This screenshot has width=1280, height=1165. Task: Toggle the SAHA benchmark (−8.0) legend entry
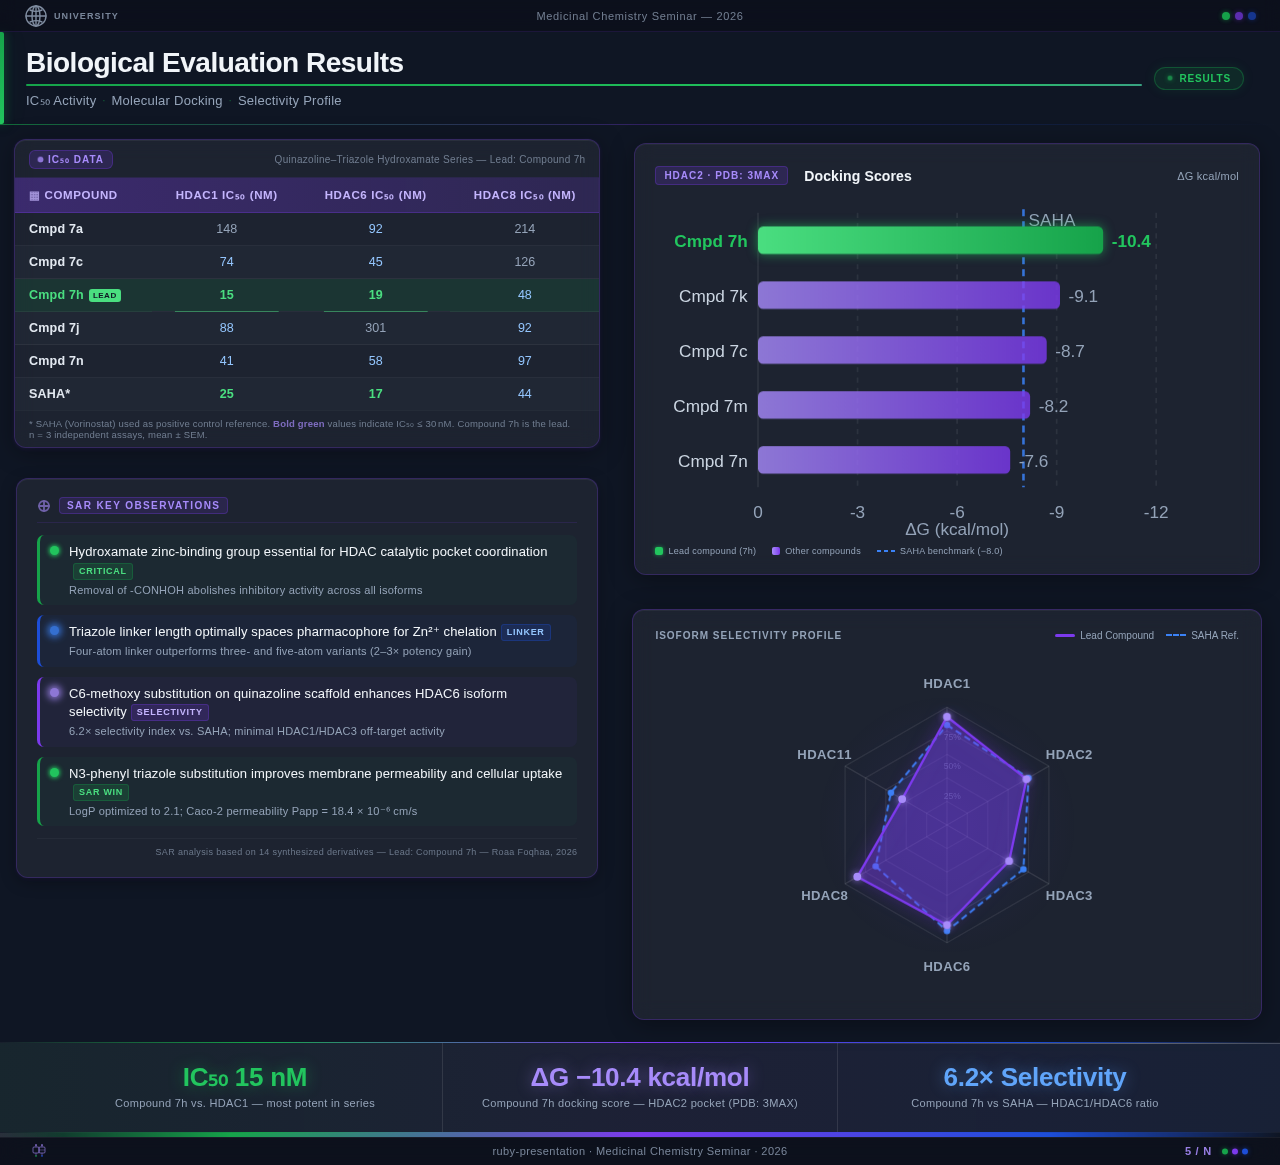tap(938, 551)
